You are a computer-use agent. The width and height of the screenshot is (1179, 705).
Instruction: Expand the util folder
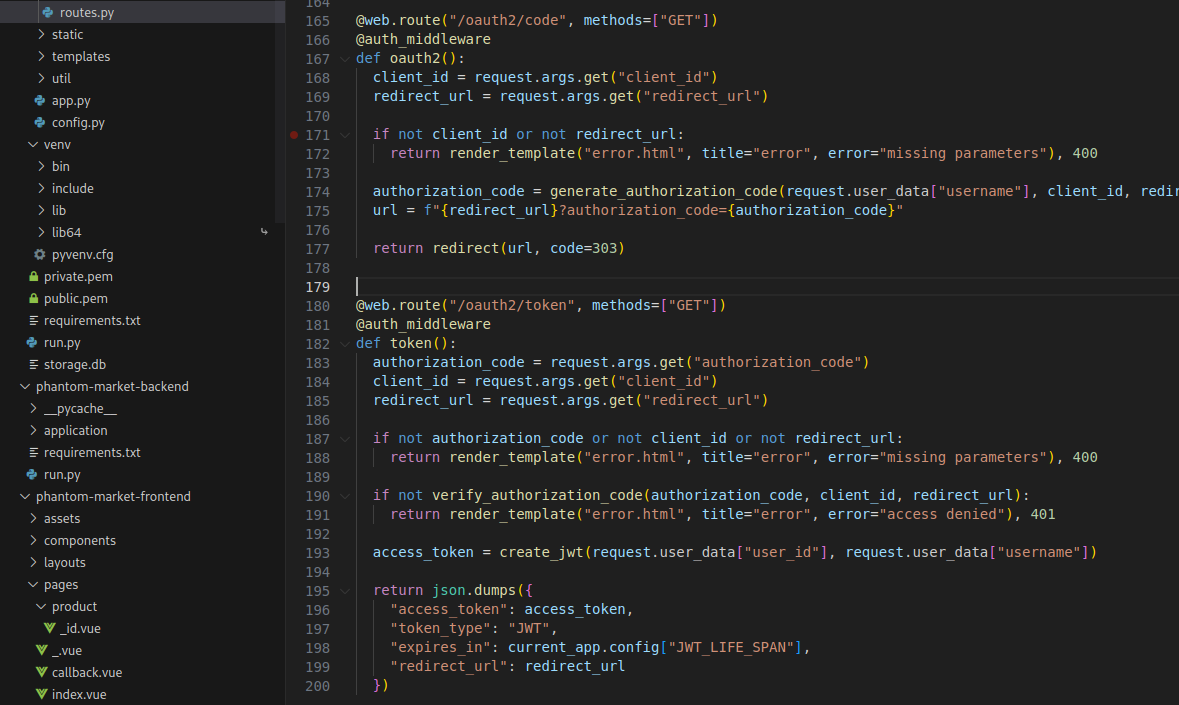click(x=41, y=78)
